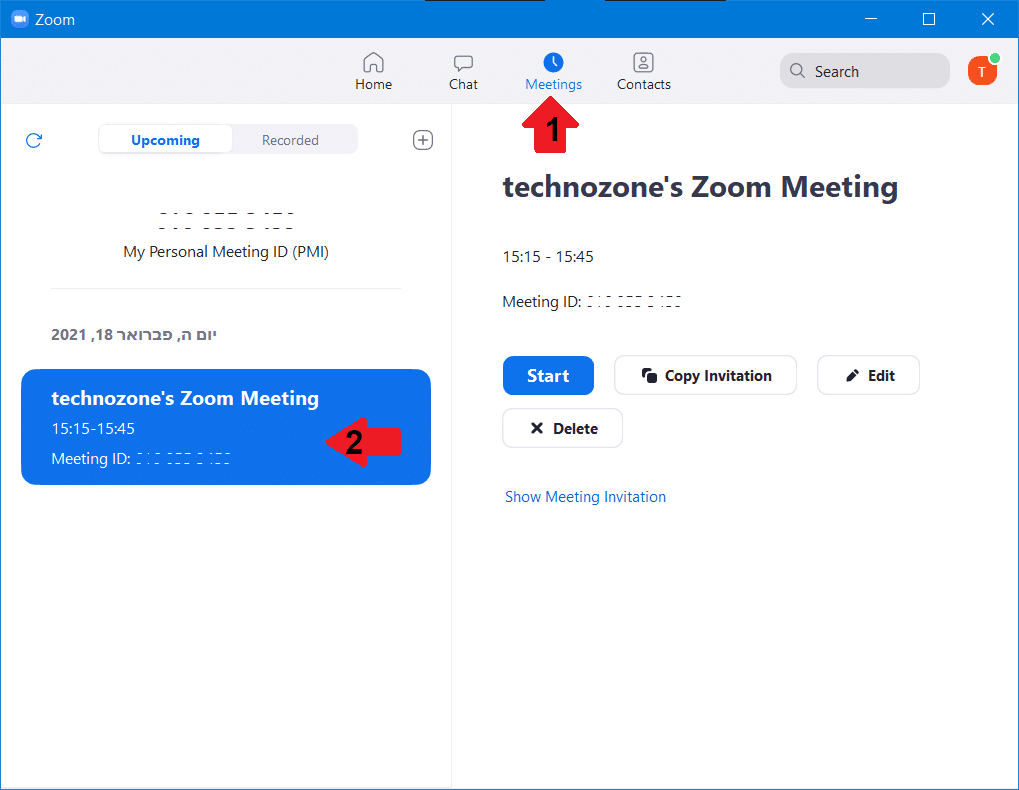Delete the selected meeting
Viewport: 1019px width, 790px height.
[562, 428]
